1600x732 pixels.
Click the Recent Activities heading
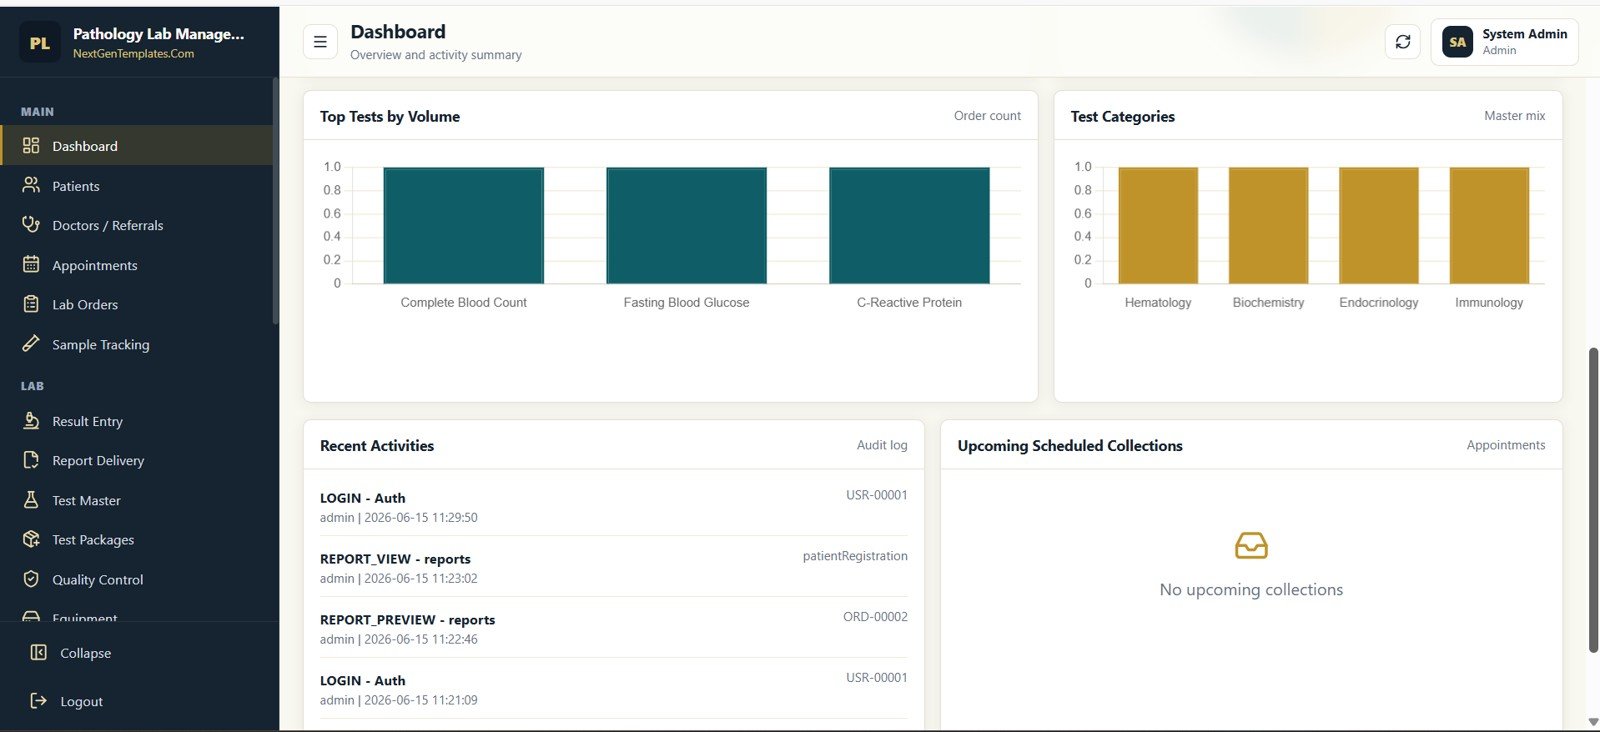click(x=377, y=446)
